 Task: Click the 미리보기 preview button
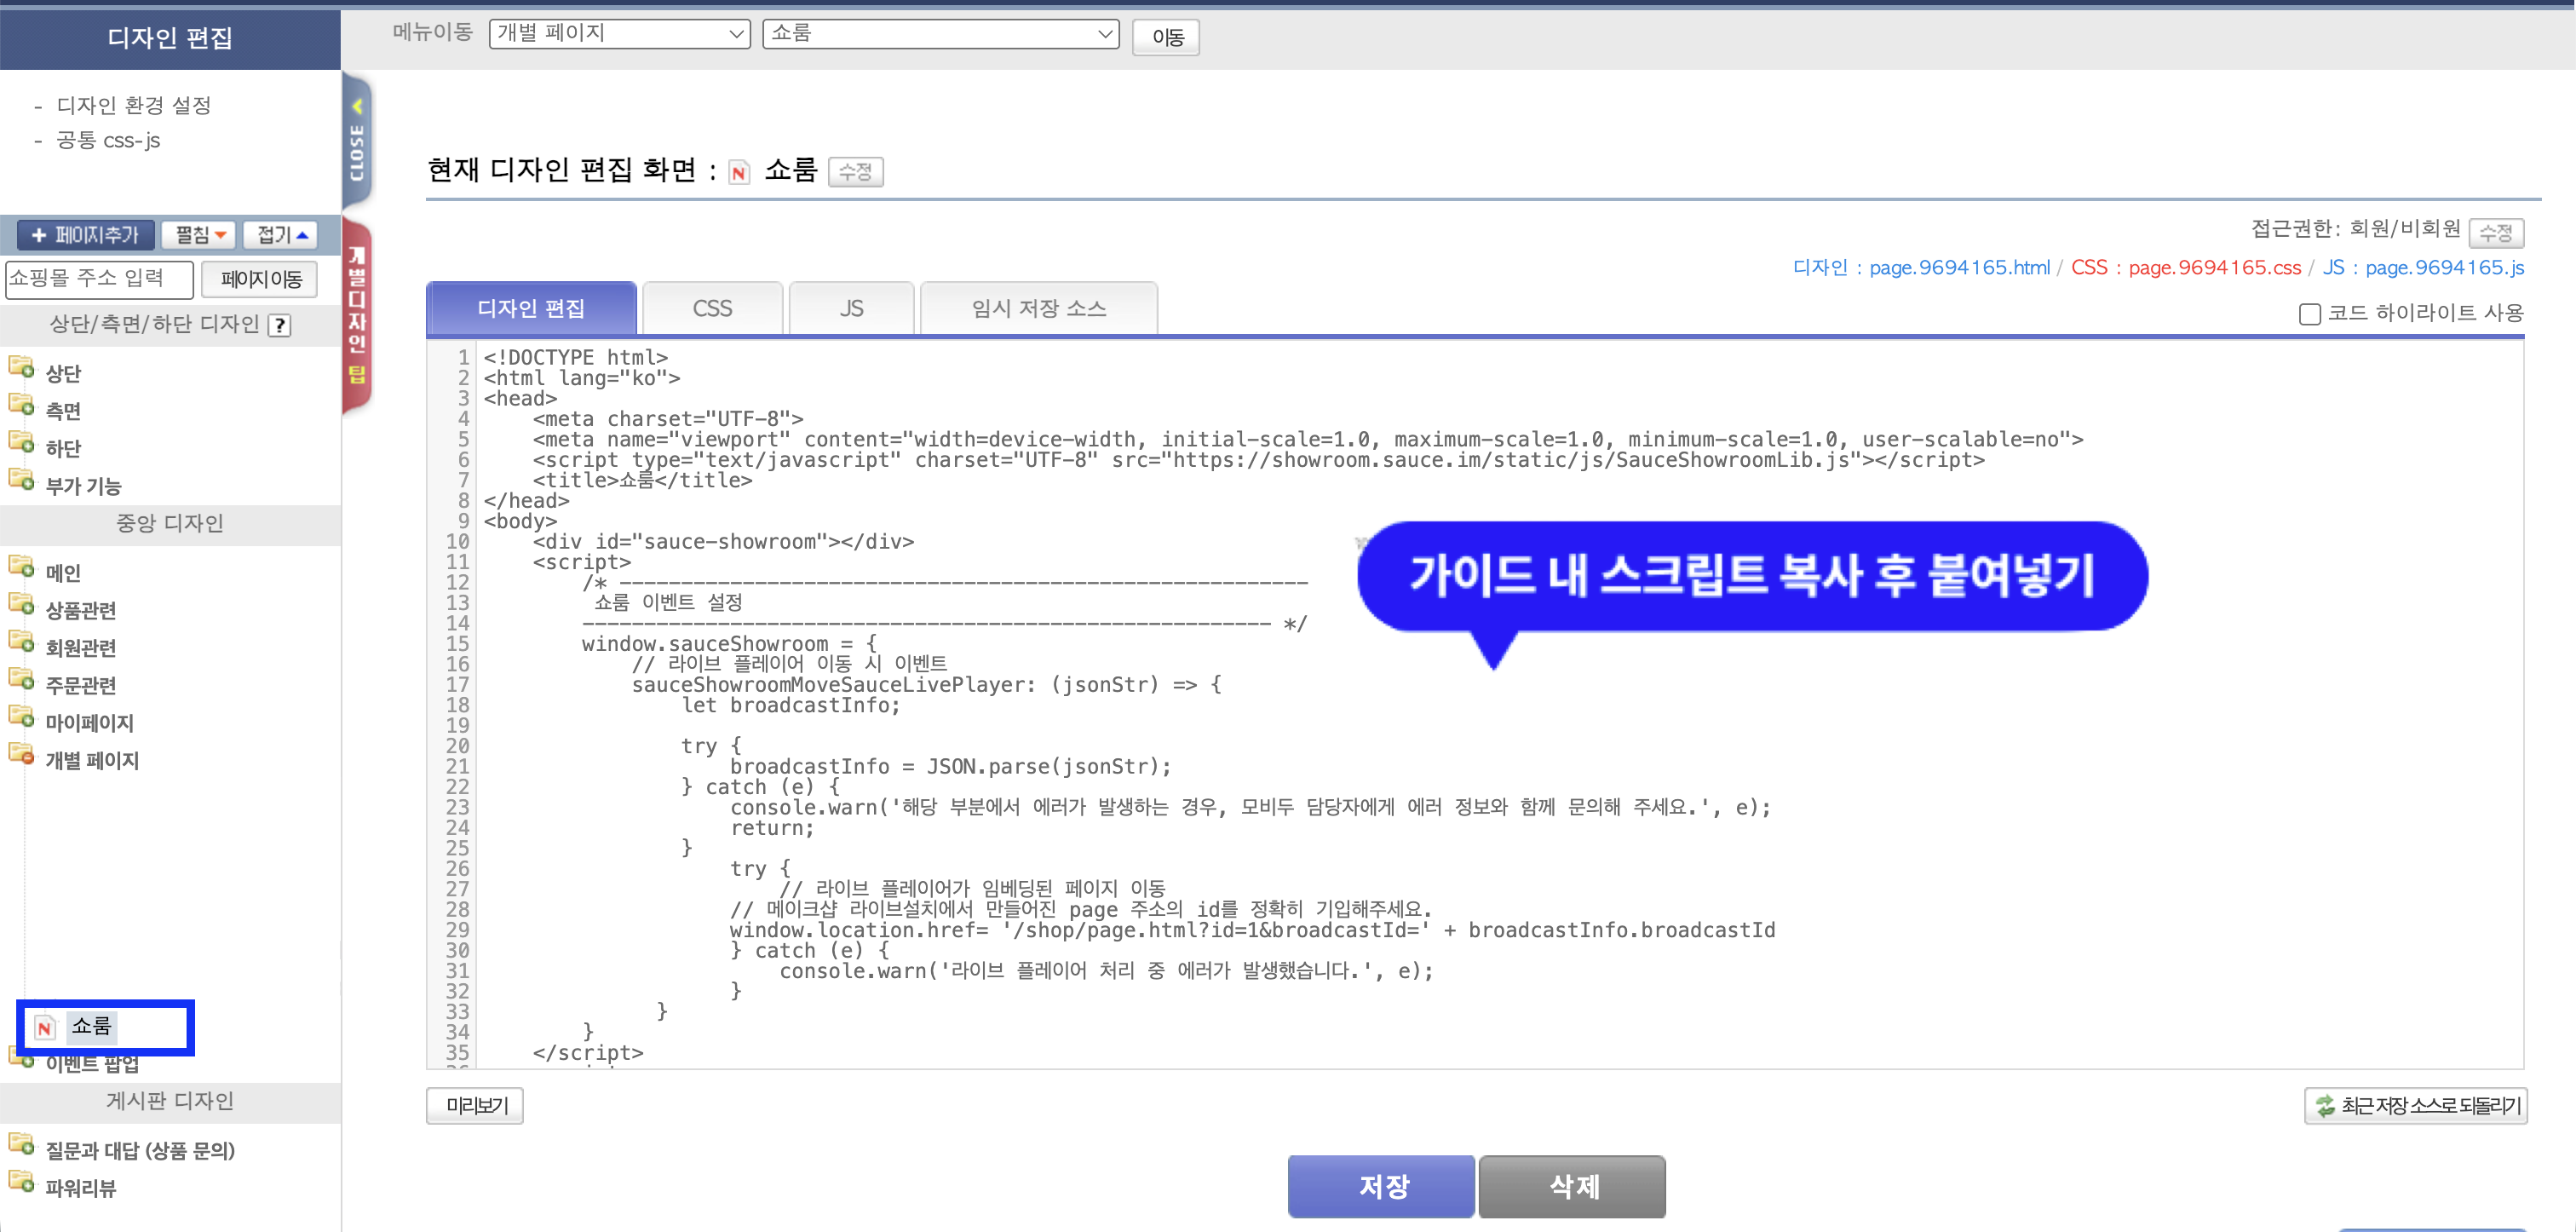(x=475, y=1105)
